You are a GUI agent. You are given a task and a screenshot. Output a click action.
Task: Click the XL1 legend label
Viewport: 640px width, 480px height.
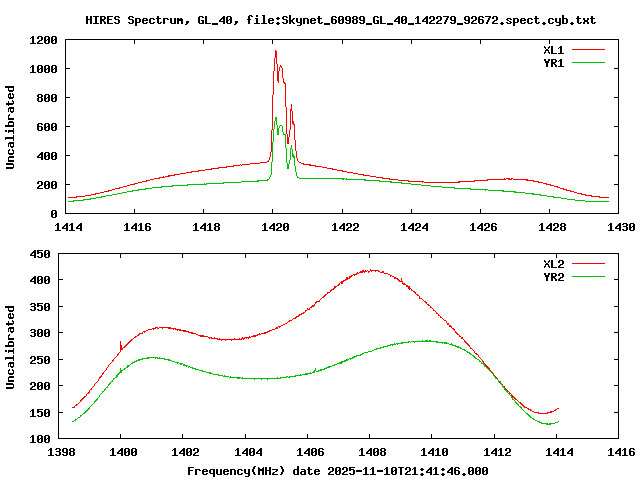pyautogui.click(x=554, y=49)
